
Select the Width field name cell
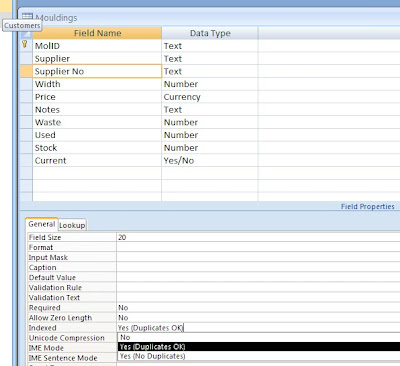coord(97,84)
